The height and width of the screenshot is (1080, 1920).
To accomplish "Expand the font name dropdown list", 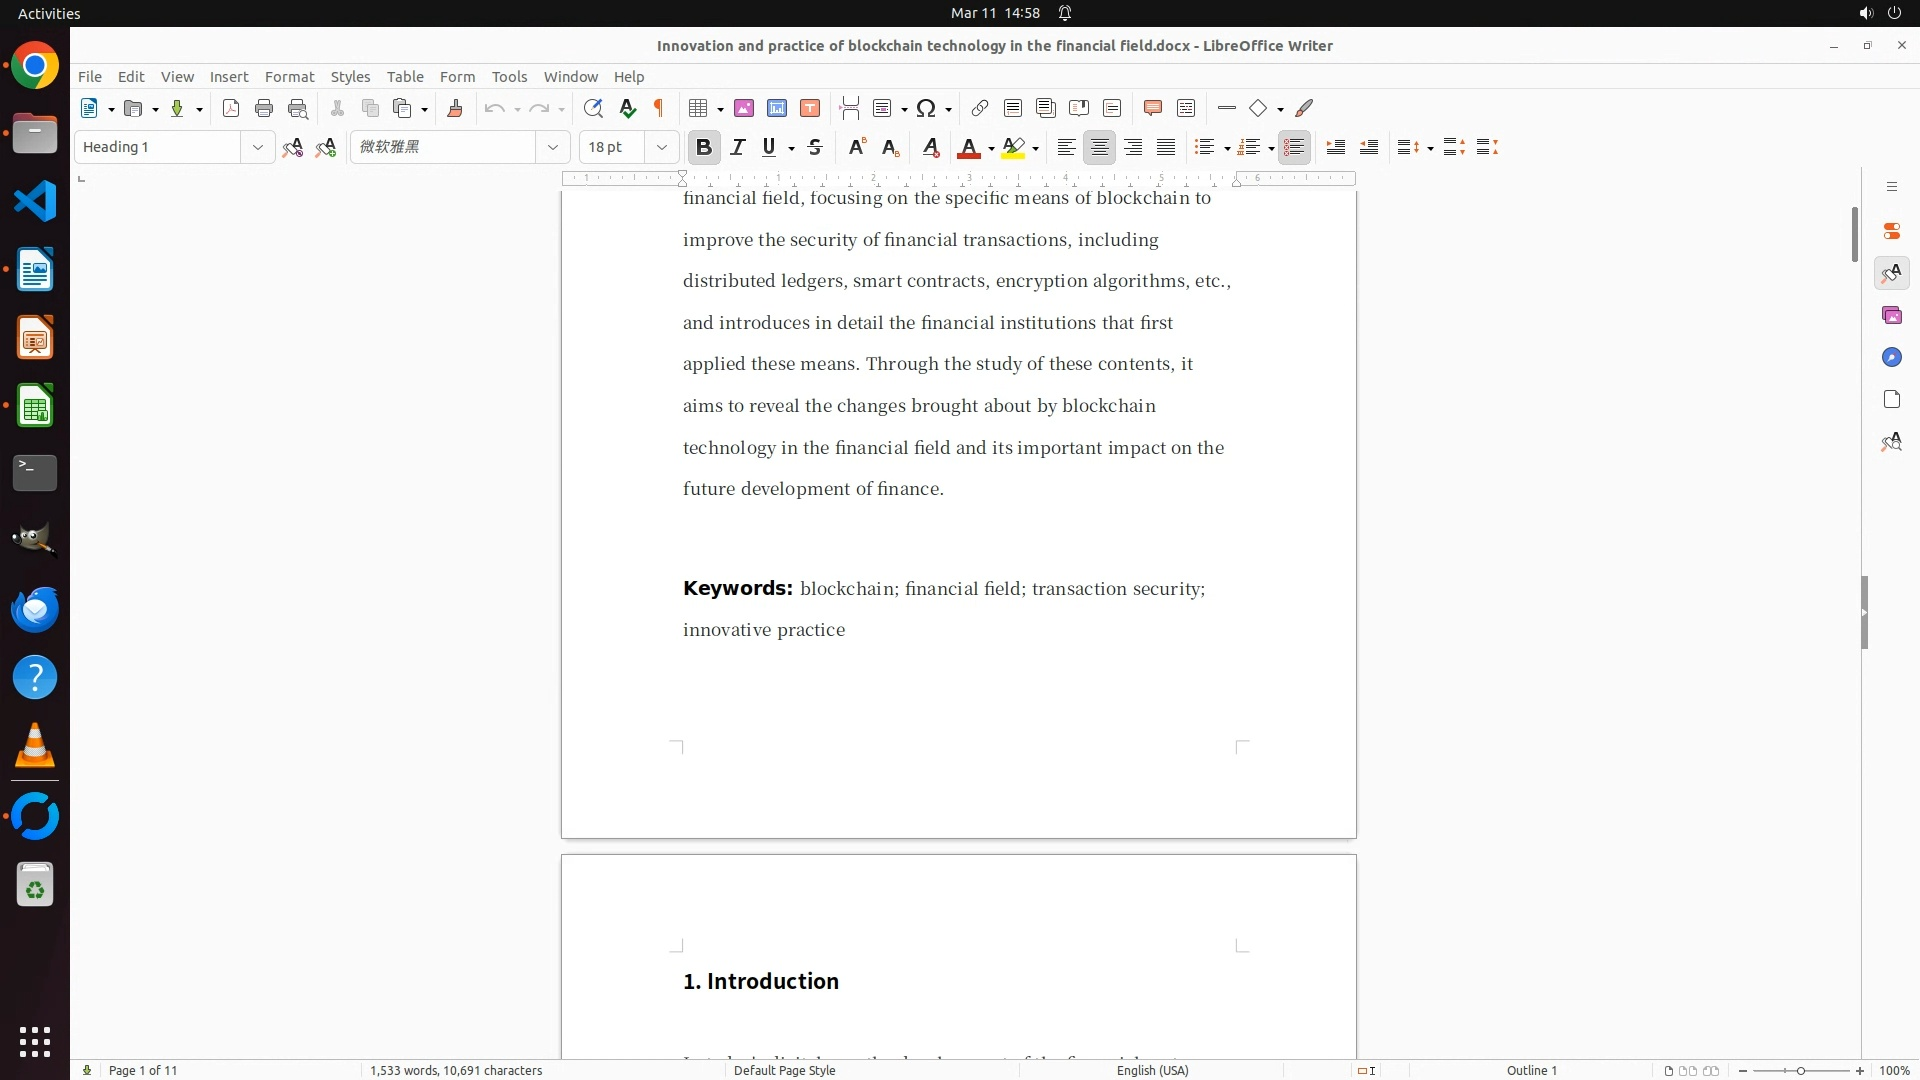I will pyautogui.click(x=553, y=148).
